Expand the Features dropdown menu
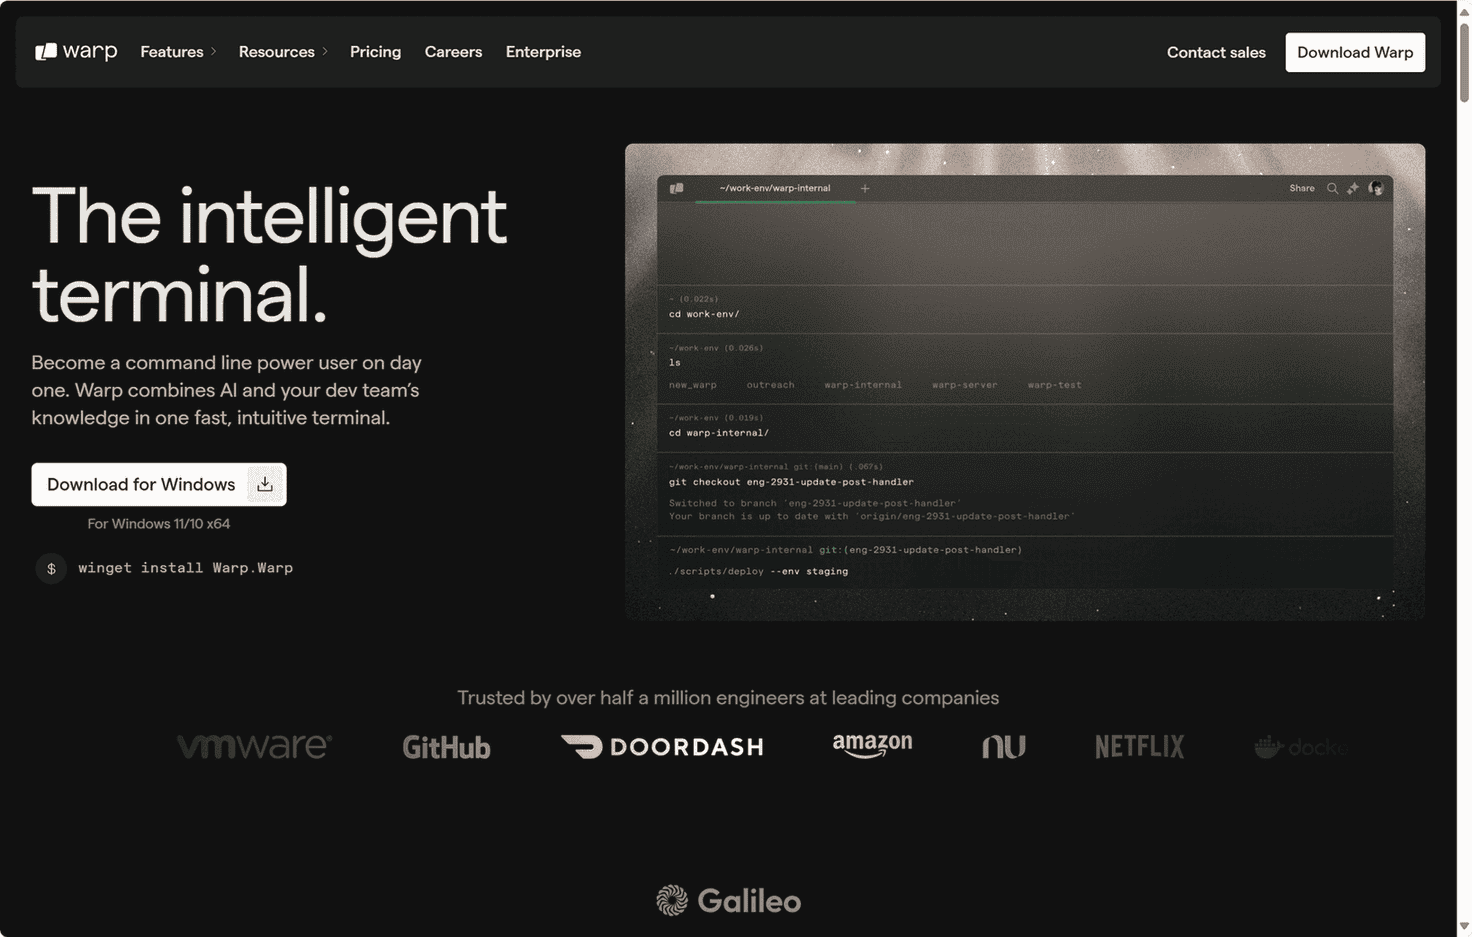Screen dimensions: 1472x937 178,52
